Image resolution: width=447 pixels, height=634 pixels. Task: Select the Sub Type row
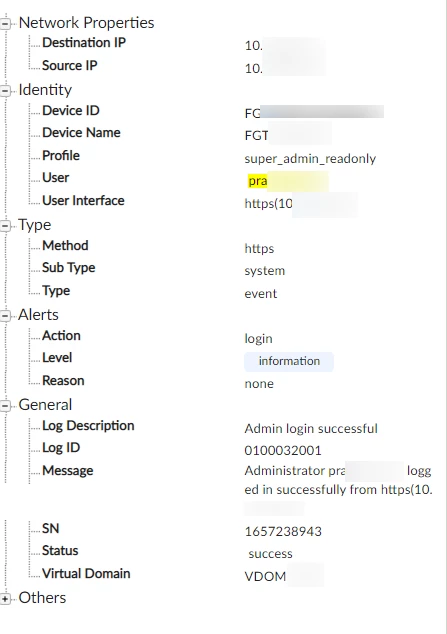(x=224, y=268)
